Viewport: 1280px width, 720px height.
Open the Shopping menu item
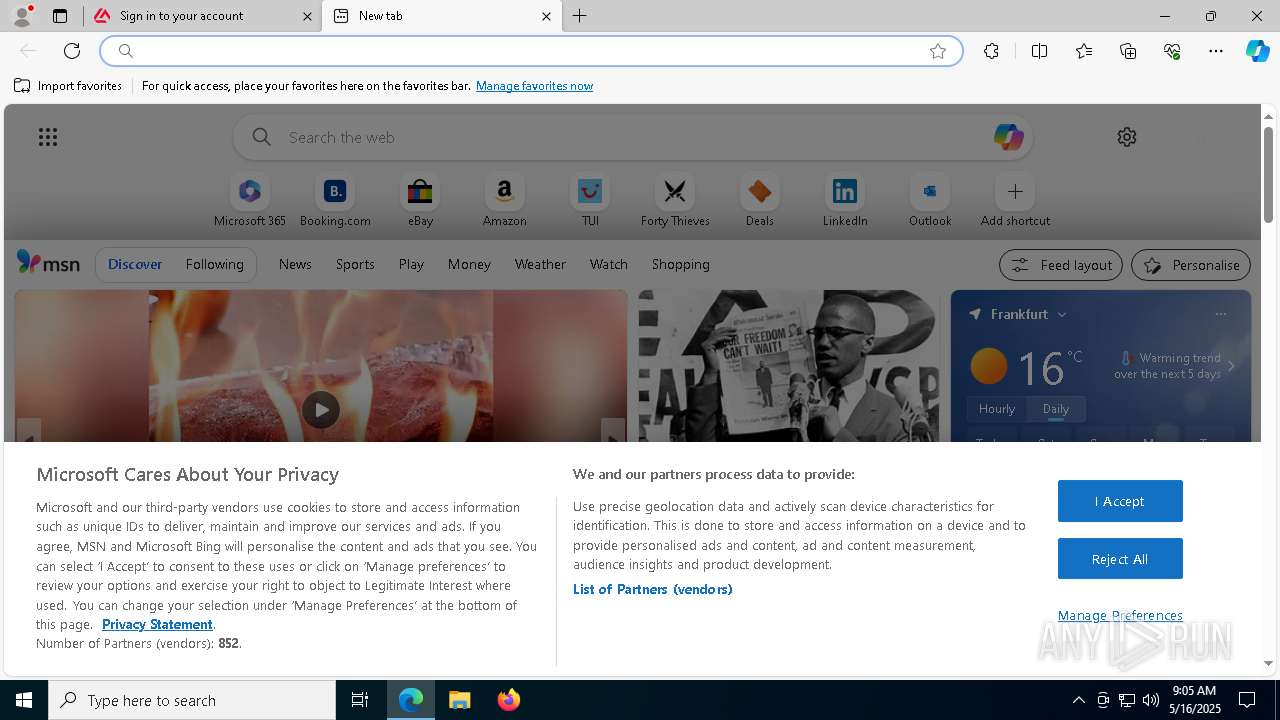pos(681,264)
